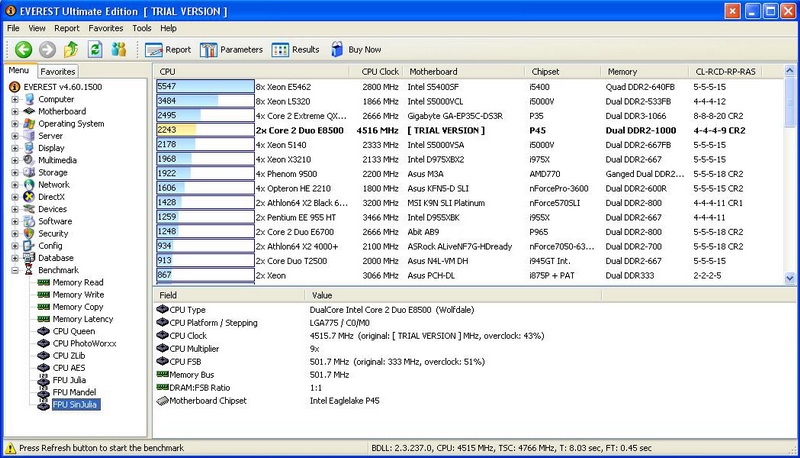Click the CL-RCD-RP-RAS column header
The width and height of the screenshot is (800, 458).
pos(725,72)
